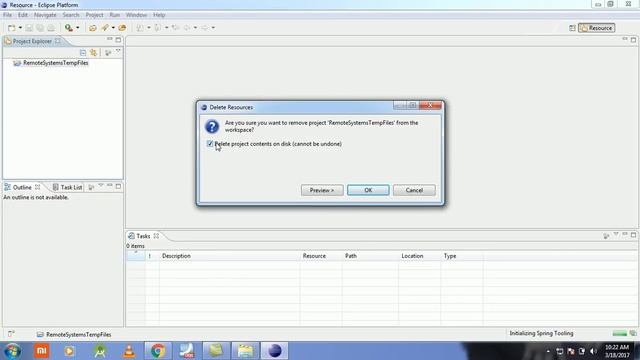This screenshot has height=360, width=640.
Task: Click the New wizard toolbar icon
Action: 12,28
